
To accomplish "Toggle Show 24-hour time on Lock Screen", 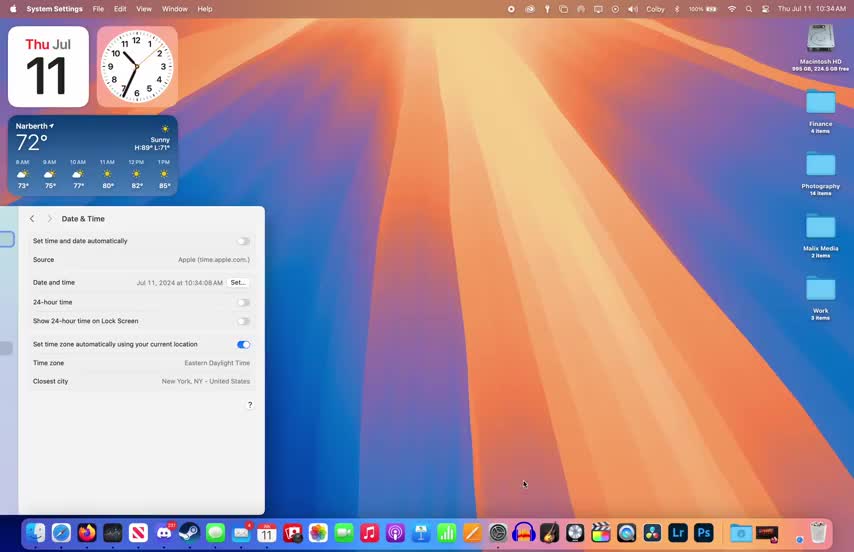I will [x=243, y=321].
